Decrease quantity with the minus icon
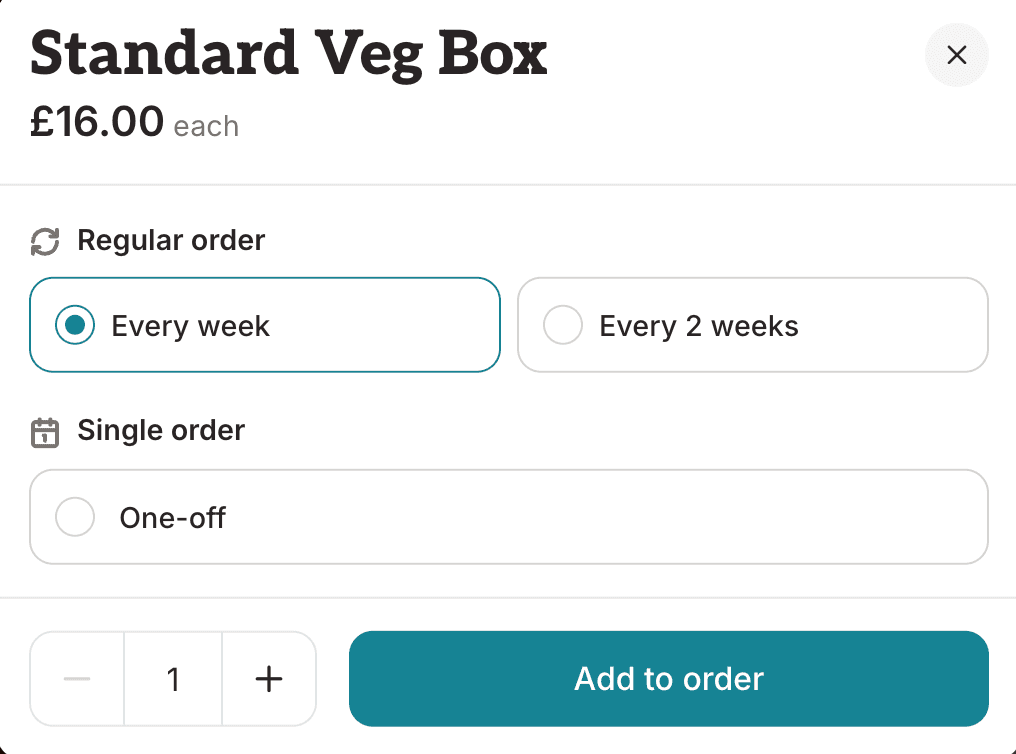The image size is (1016, 754). pos(77,679)
